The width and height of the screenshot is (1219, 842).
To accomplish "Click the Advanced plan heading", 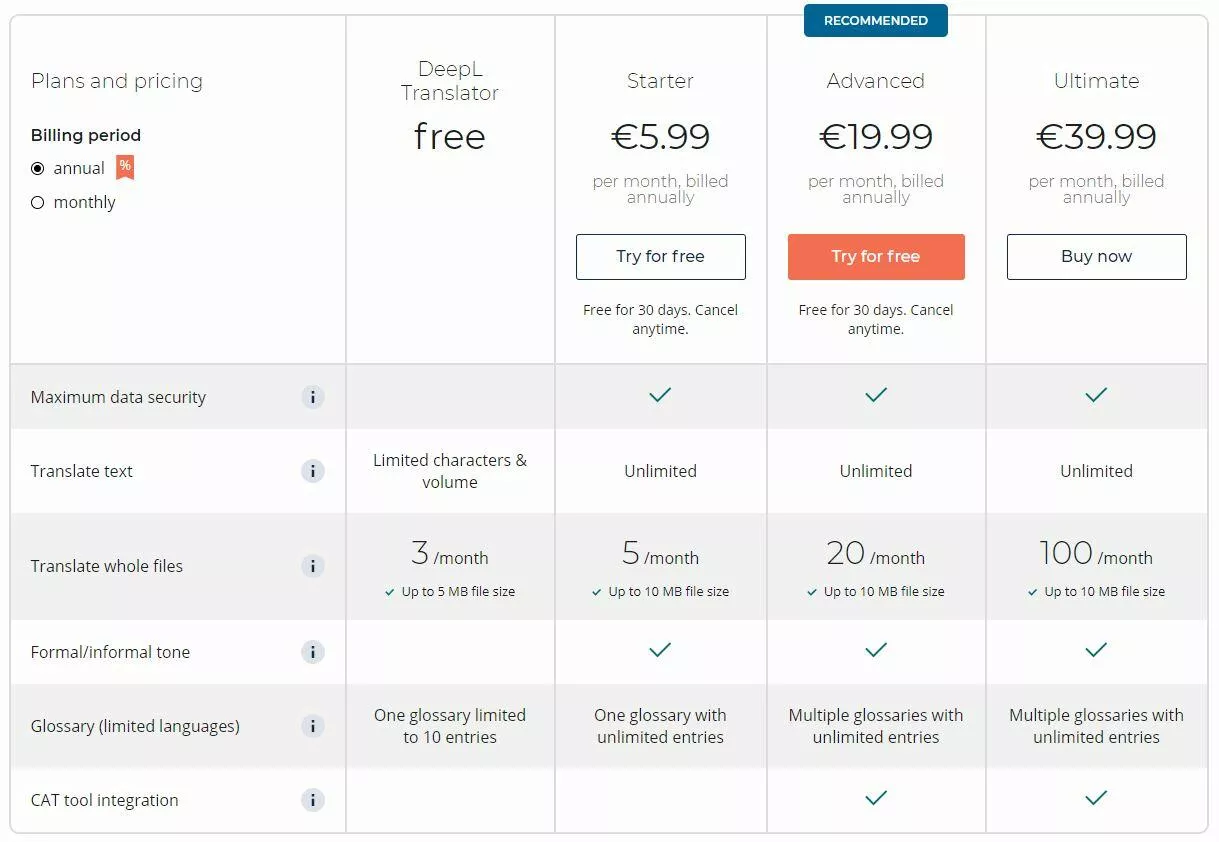I will 876,81.
